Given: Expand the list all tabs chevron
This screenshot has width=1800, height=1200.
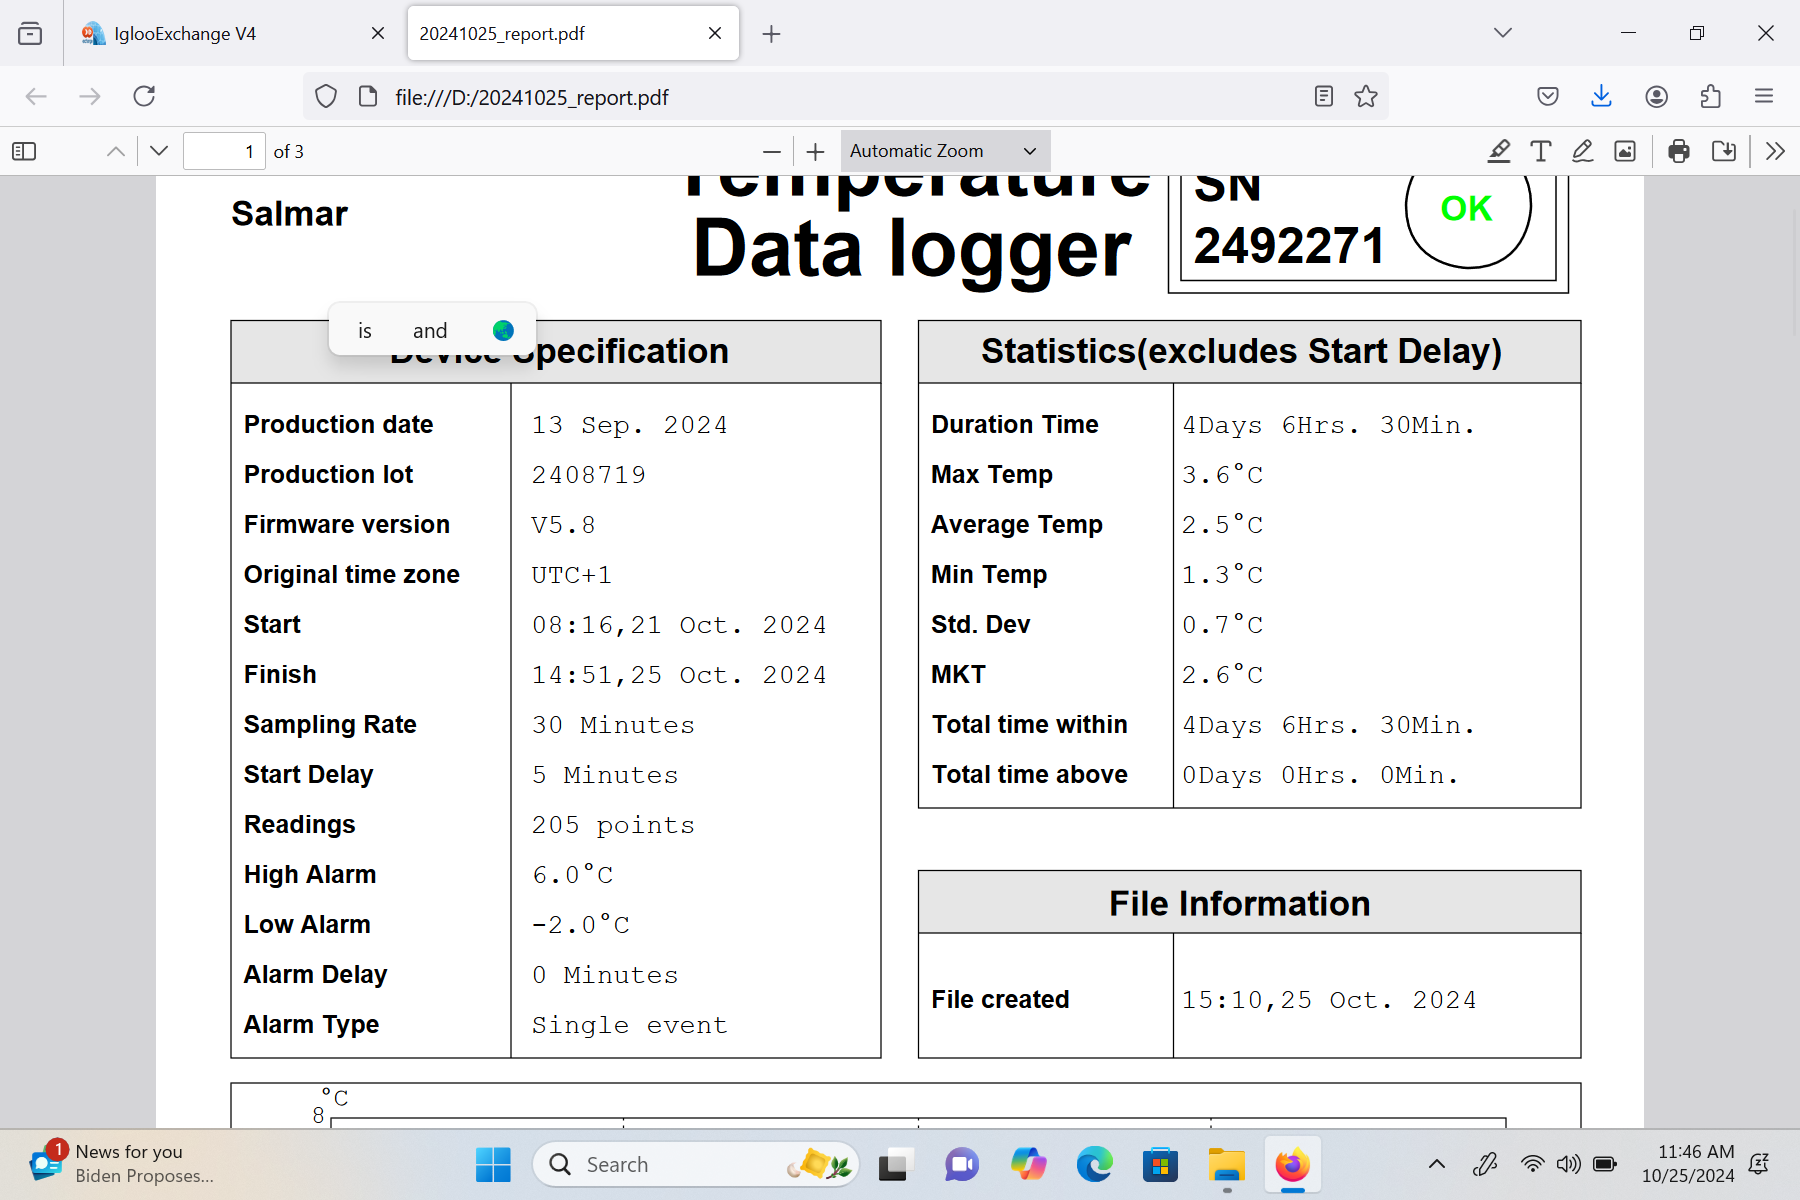Looking at the screenshot, I should pos(1502,33).
